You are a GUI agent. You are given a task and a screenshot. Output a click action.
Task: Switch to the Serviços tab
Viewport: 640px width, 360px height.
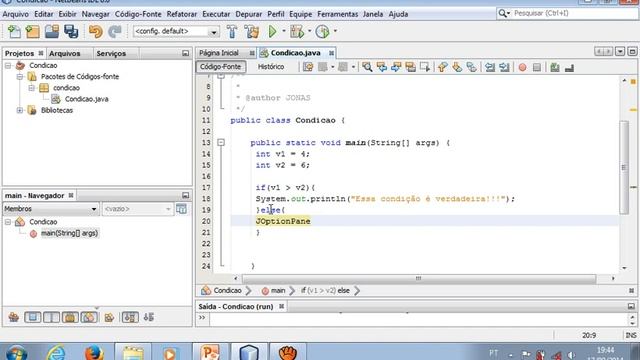[x=111, y=53]
